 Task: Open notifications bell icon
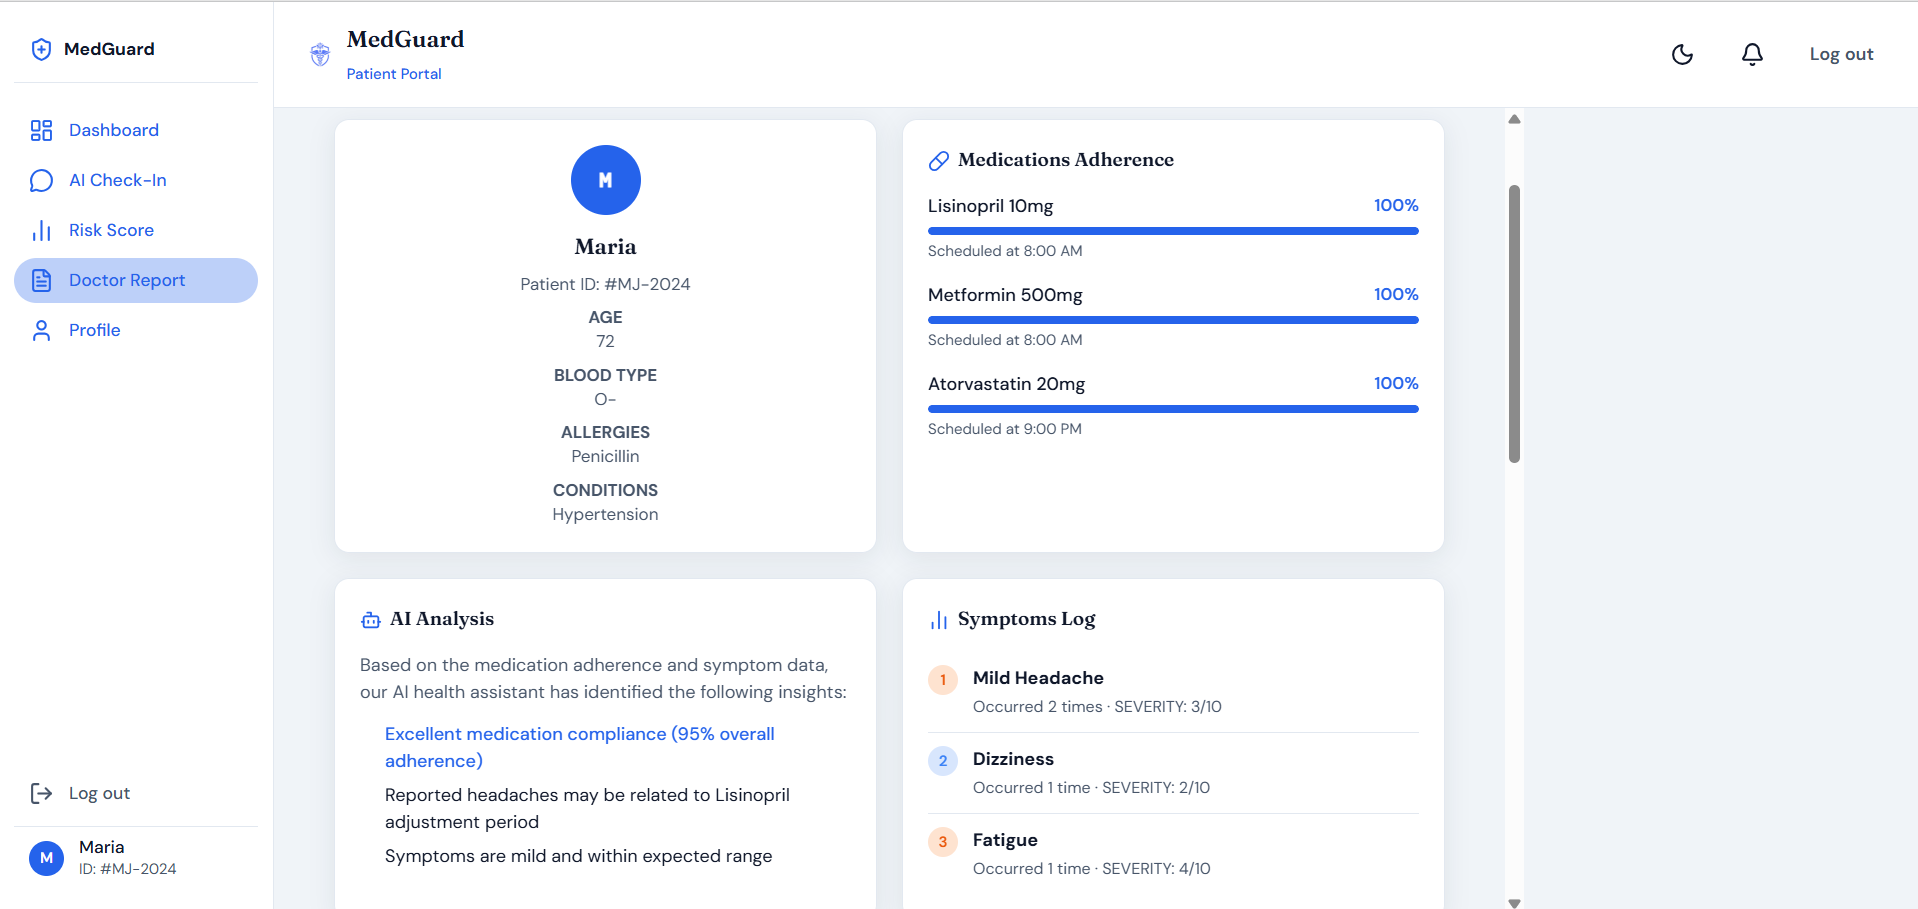[x=1752, y=54]
